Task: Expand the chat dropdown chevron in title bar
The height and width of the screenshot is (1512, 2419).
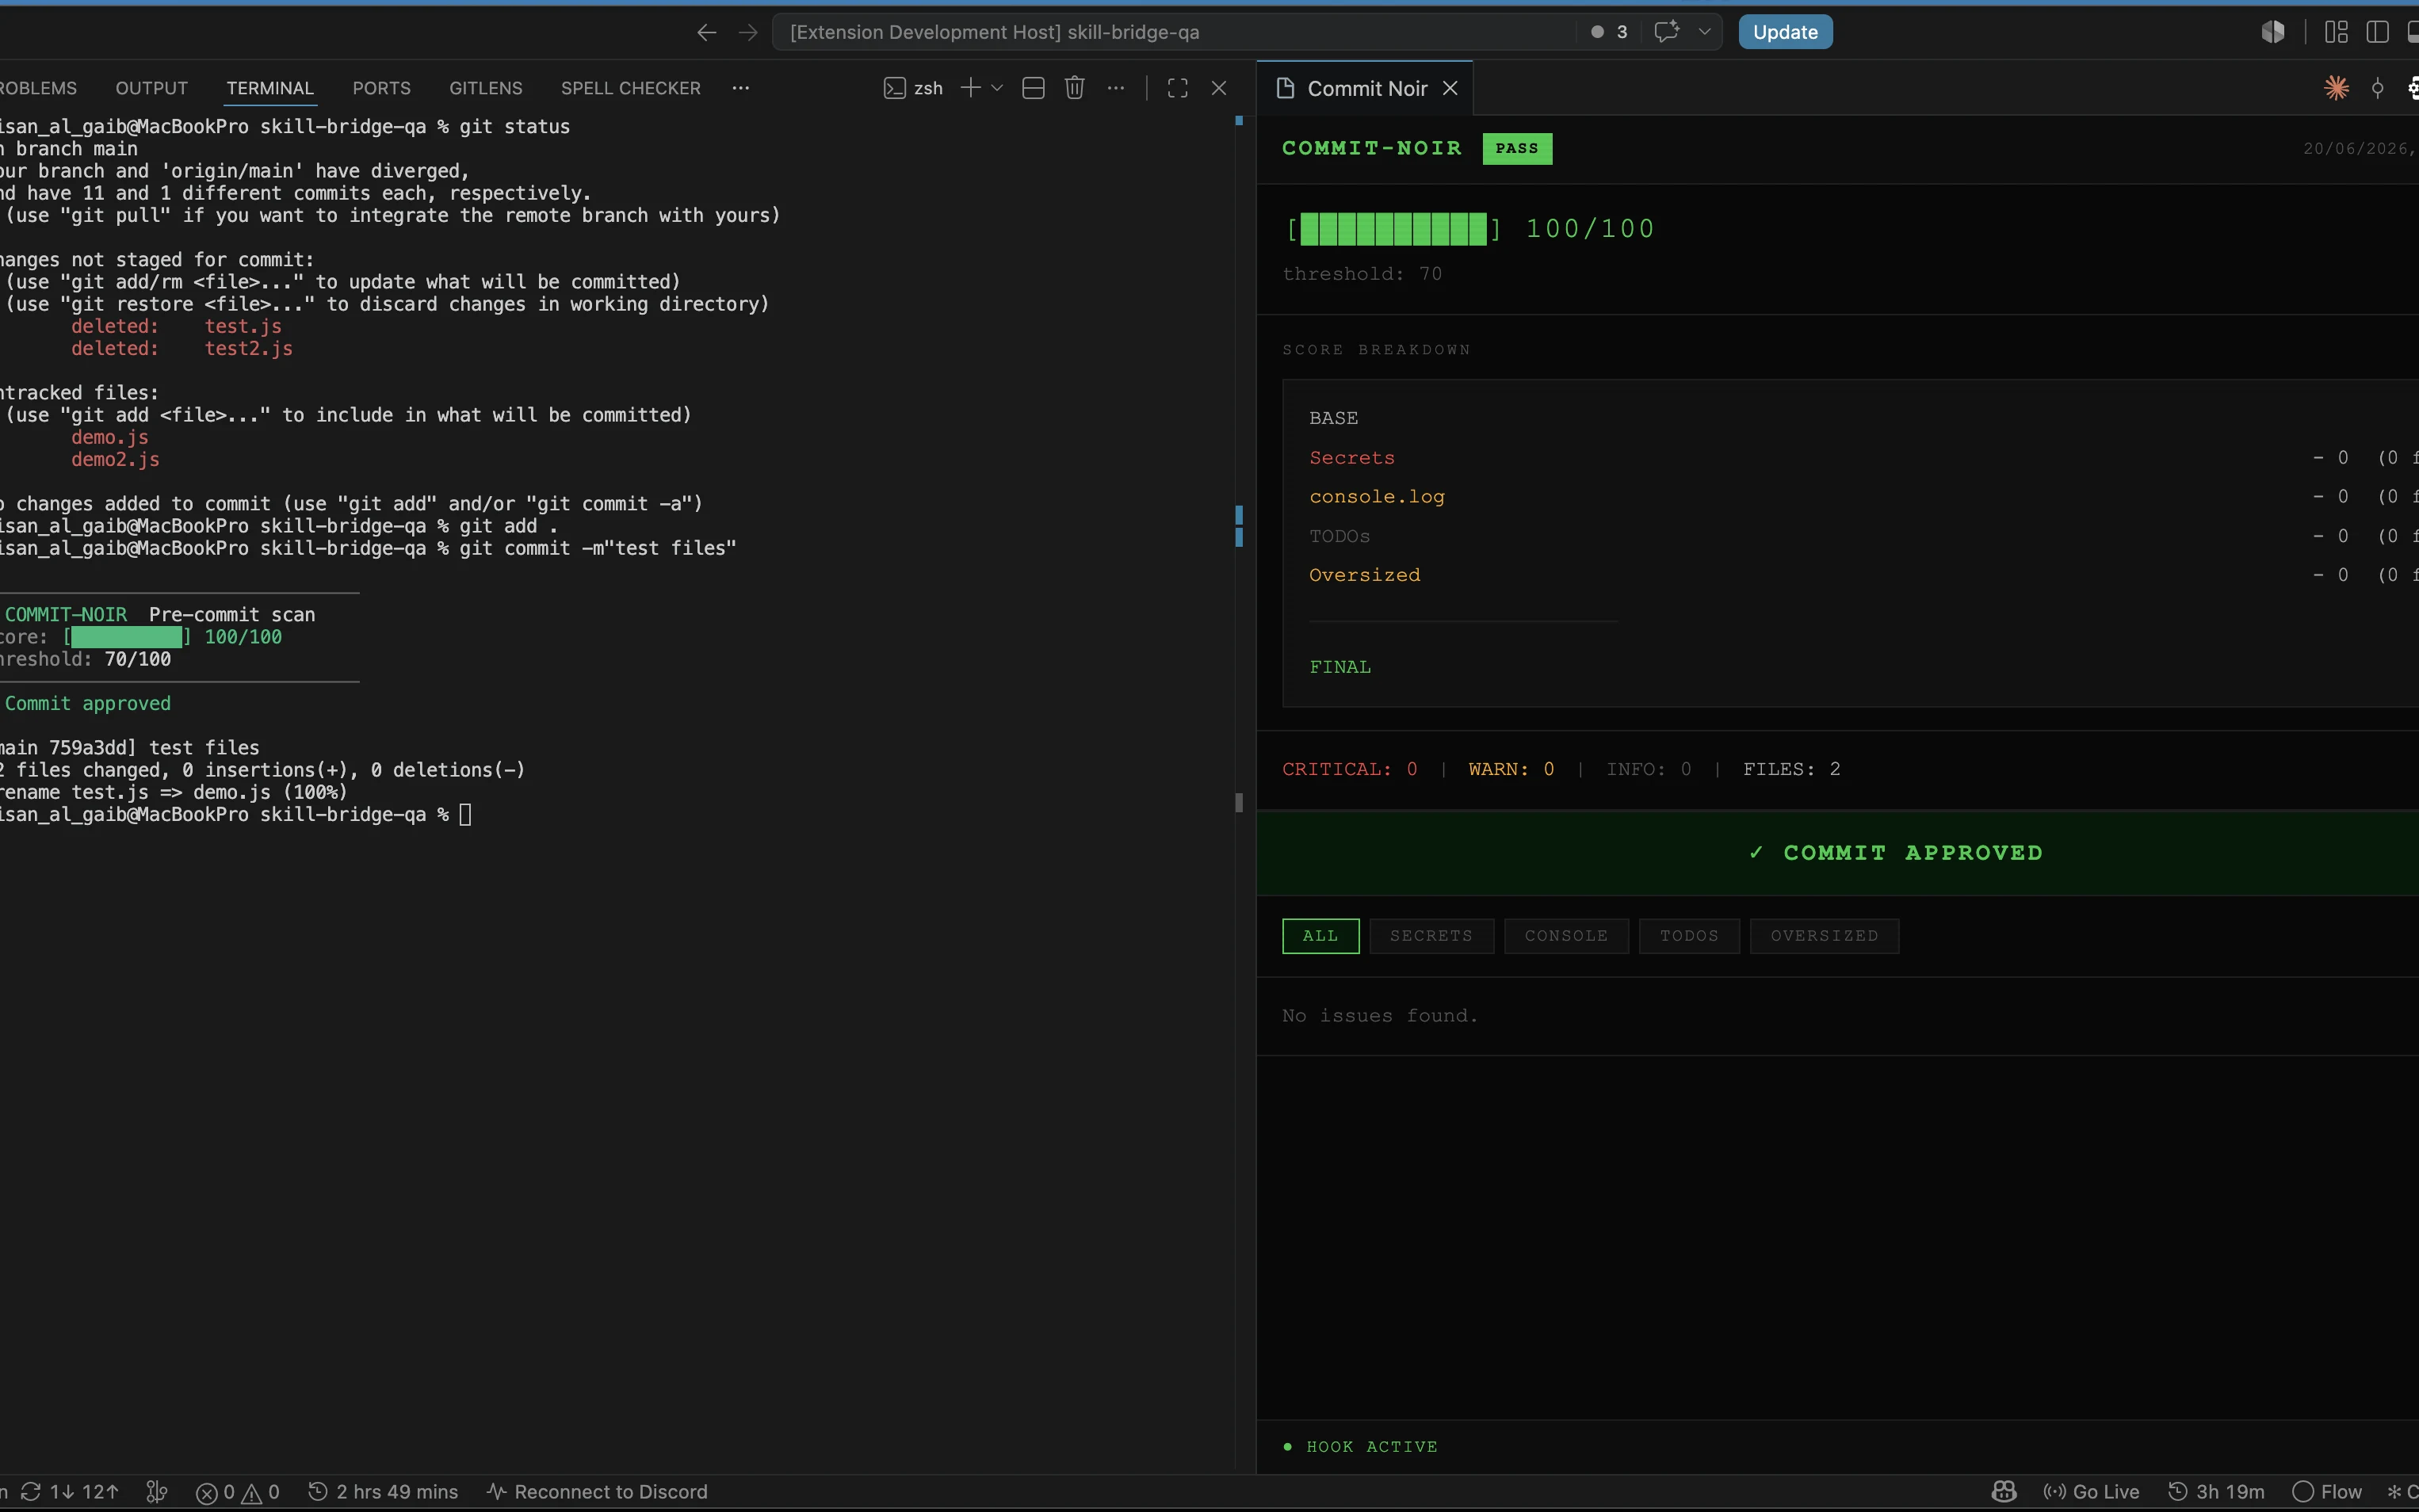Action: click(x=1705, y=32)
